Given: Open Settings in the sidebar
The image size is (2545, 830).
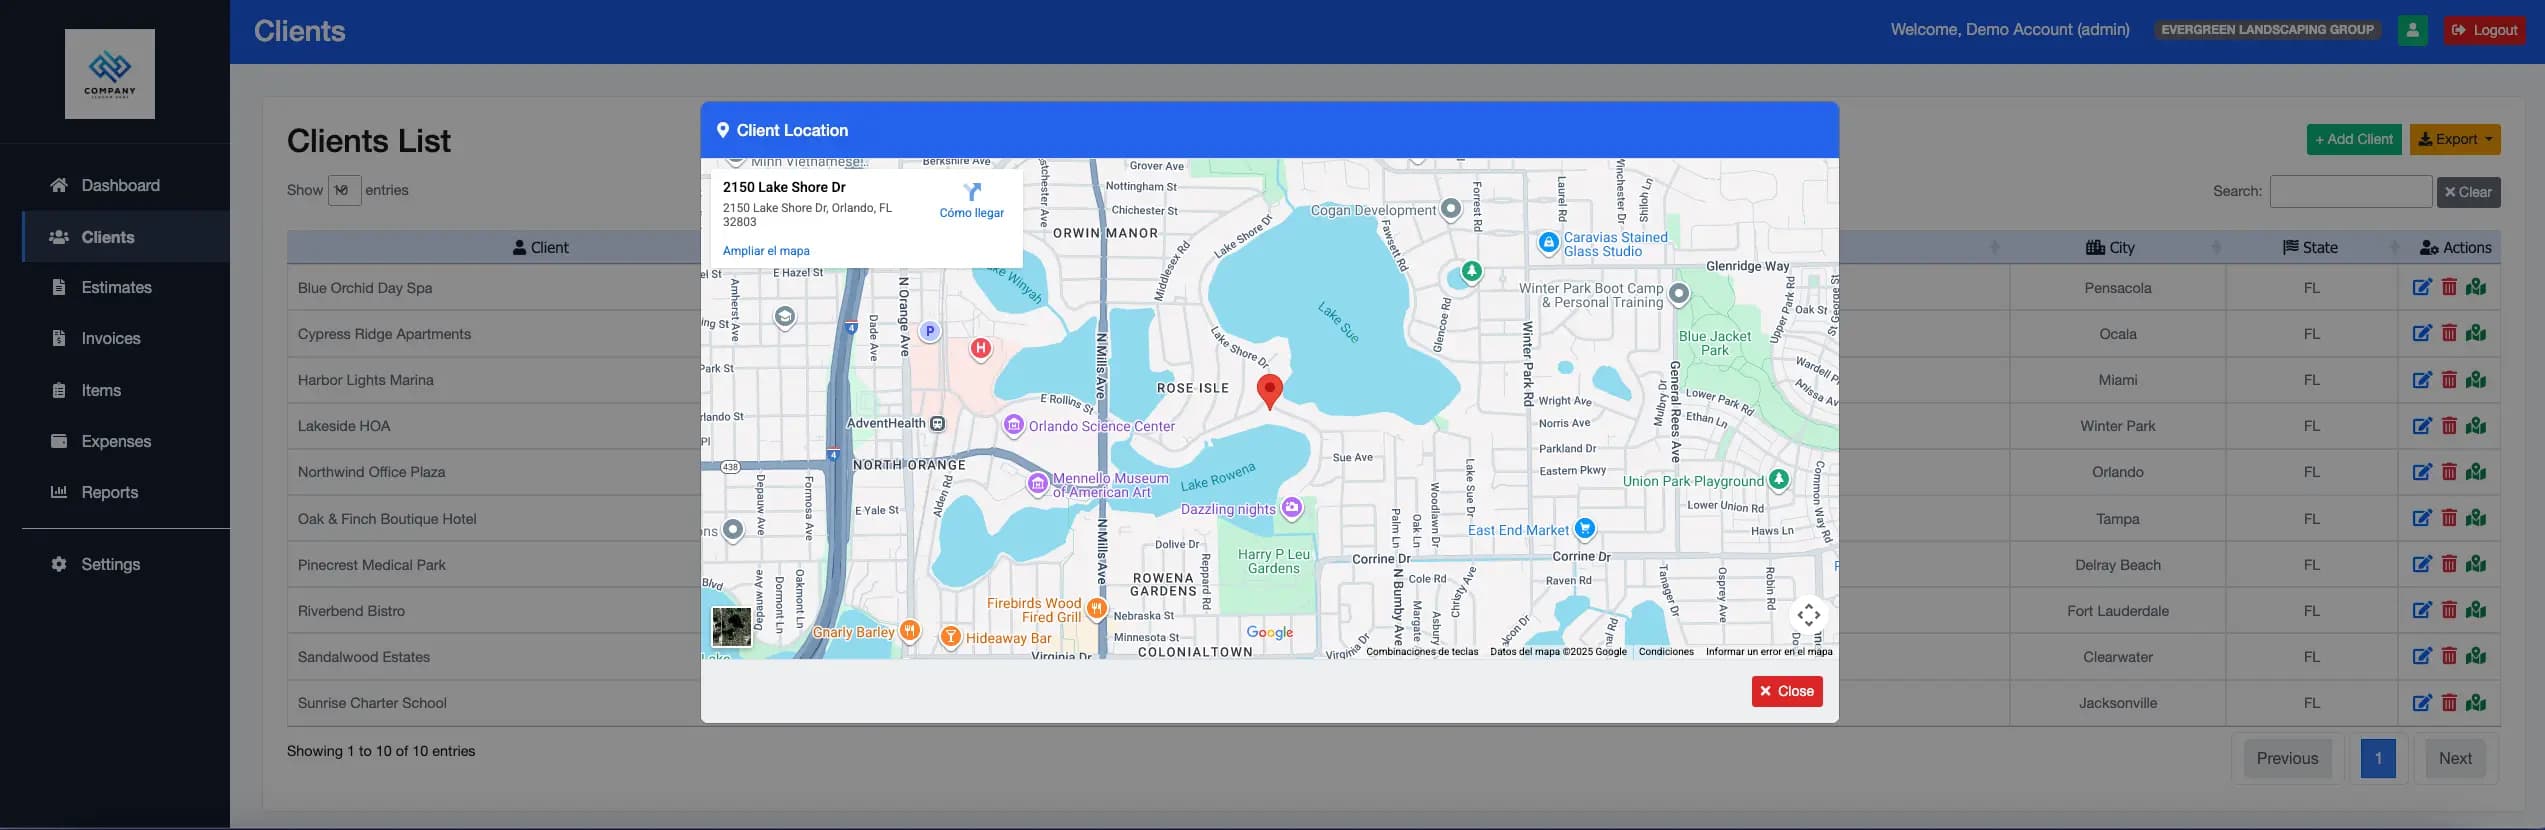Looking at the screenshot, I should (110, 565).
